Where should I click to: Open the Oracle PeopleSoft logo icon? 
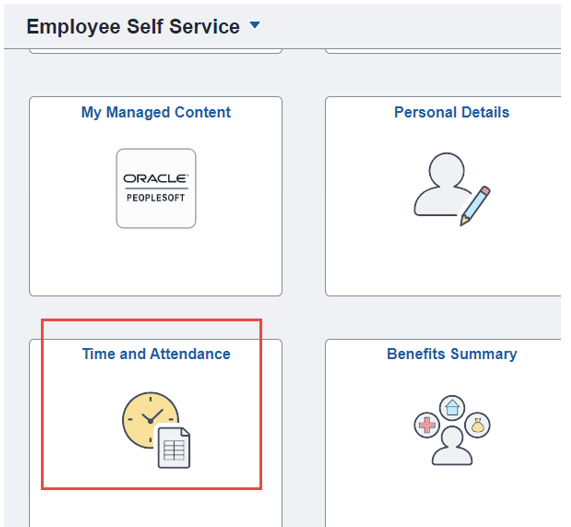[156, 188]
